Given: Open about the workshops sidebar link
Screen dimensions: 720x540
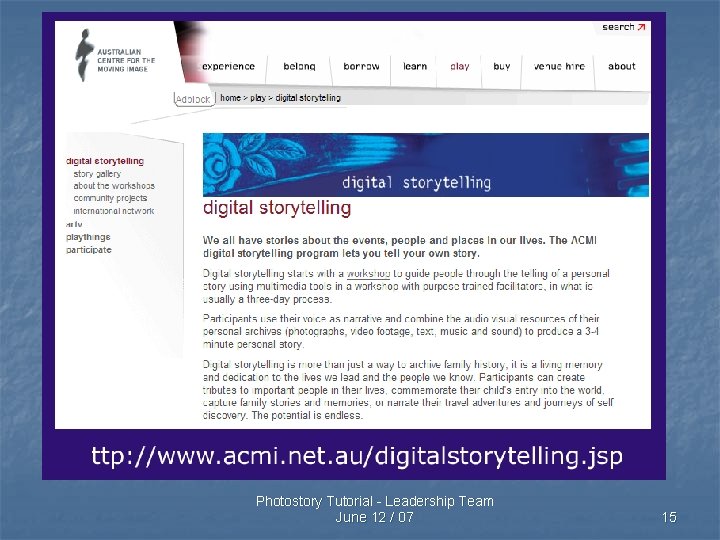Looking at the screenshot, I should click(114, 186).
